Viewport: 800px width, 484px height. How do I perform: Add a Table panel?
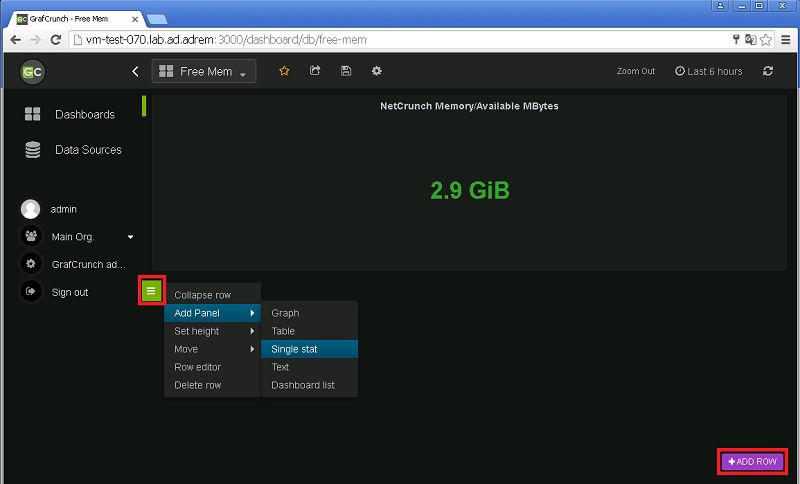309,331
